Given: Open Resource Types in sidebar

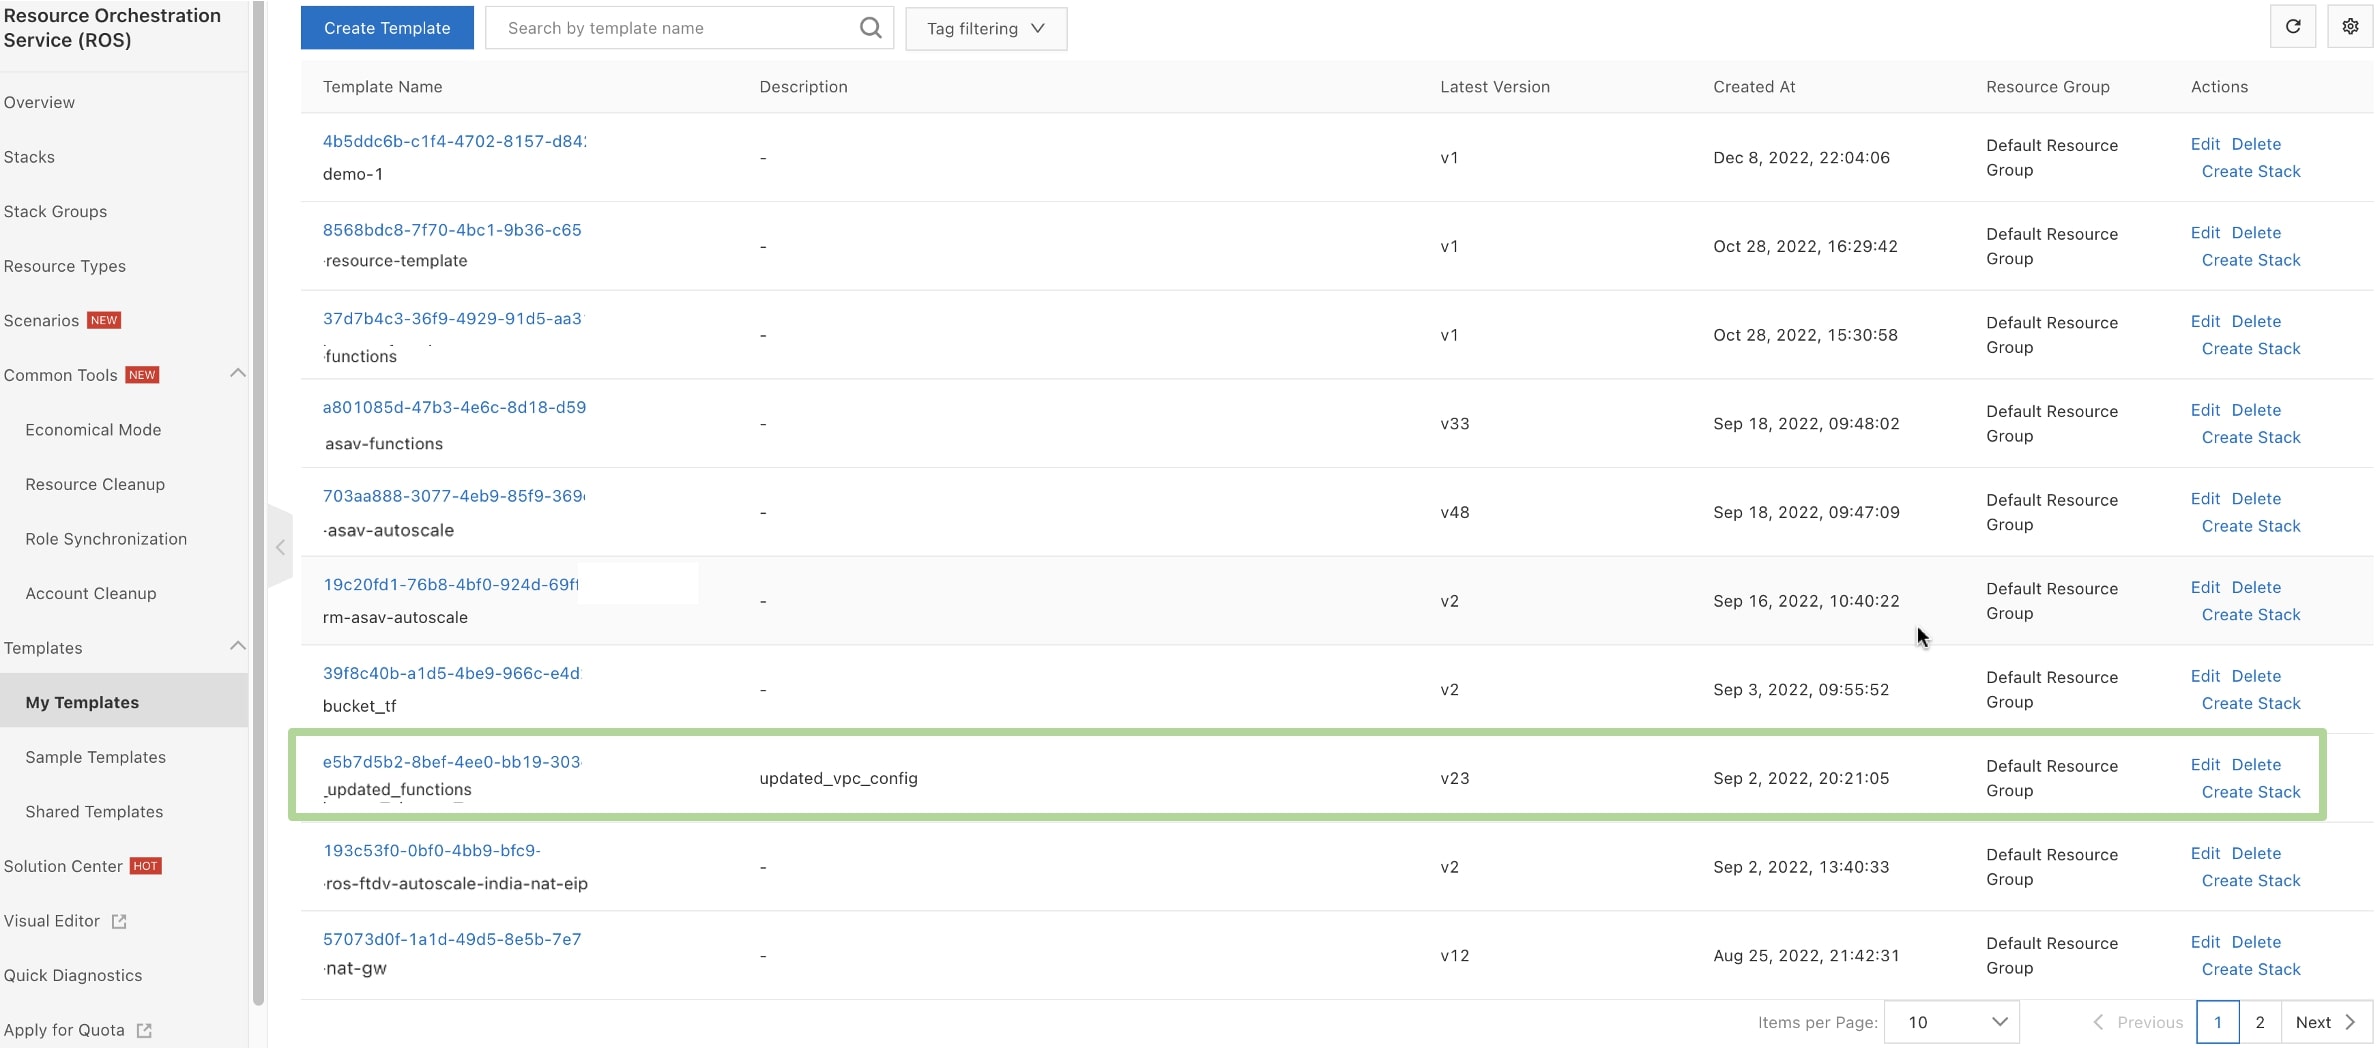Looking at the screenshot, I should [64, 266].
